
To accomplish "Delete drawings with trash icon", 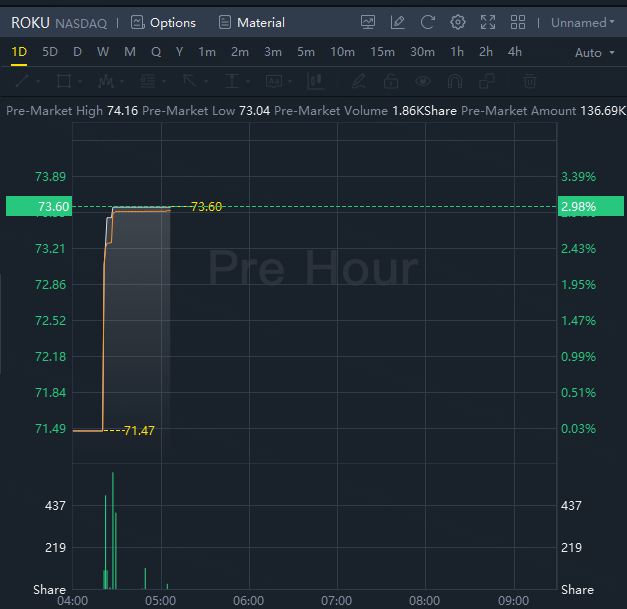I will 530,81.
